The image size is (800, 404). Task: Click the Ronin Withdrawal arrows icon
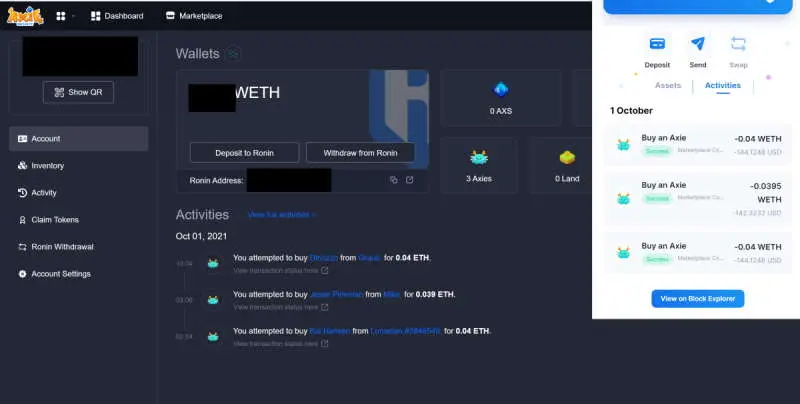pos(22,247)
